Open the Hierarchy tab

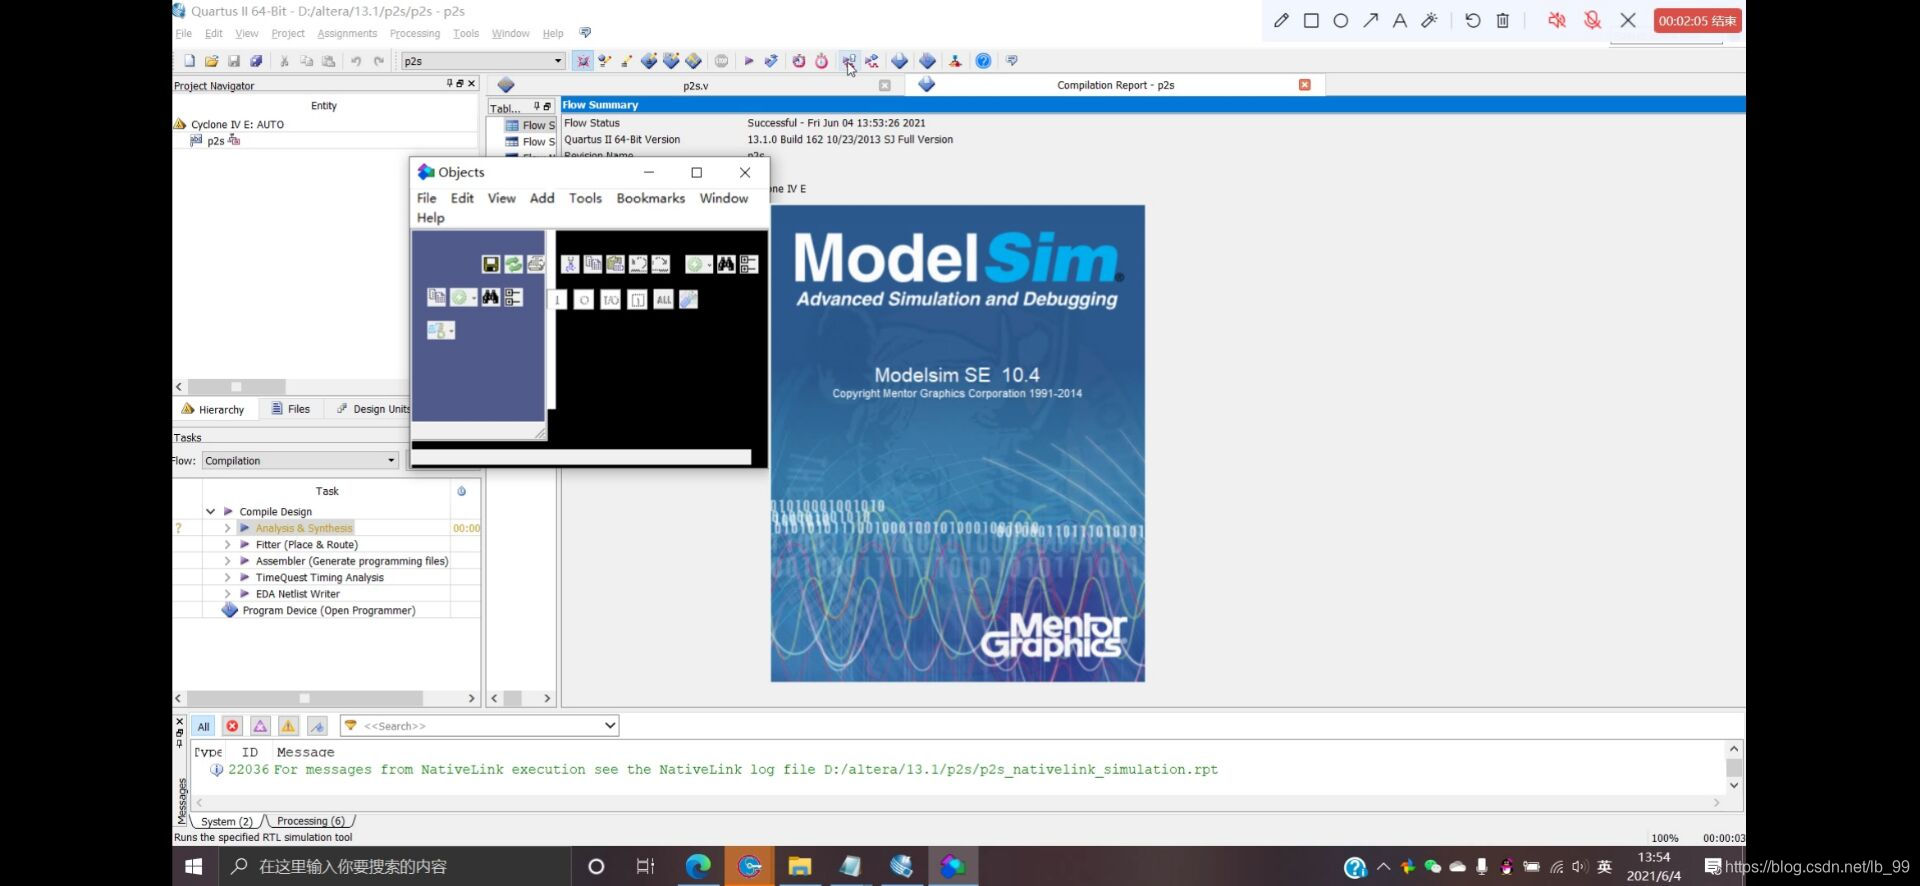pyautogui.click(x=213, y=409)
